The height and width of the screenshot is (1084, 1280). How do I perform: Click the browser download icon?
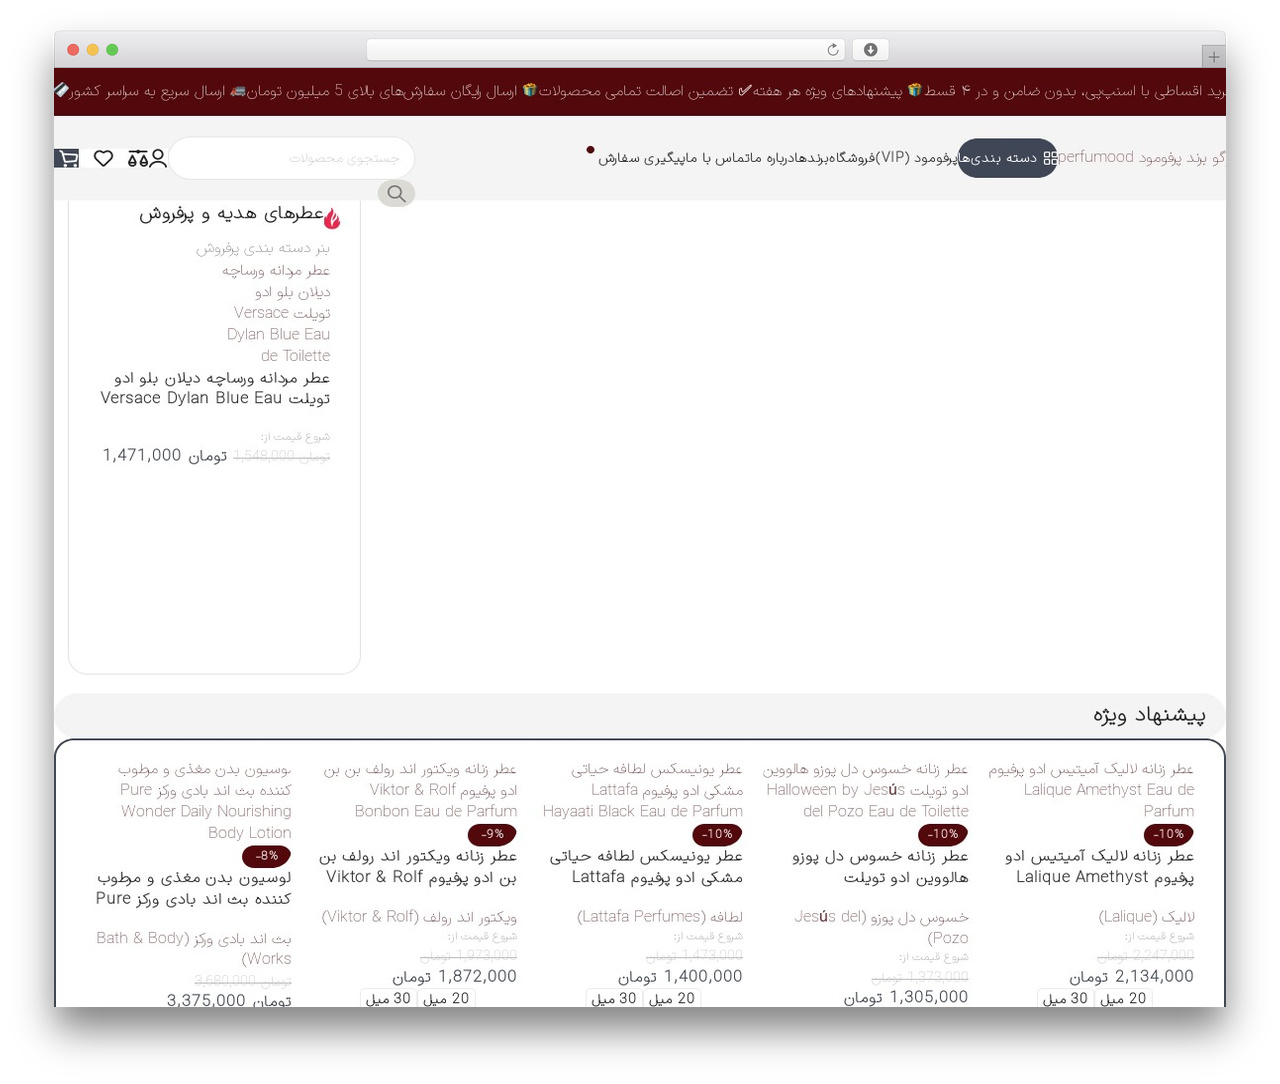[870, 50]
